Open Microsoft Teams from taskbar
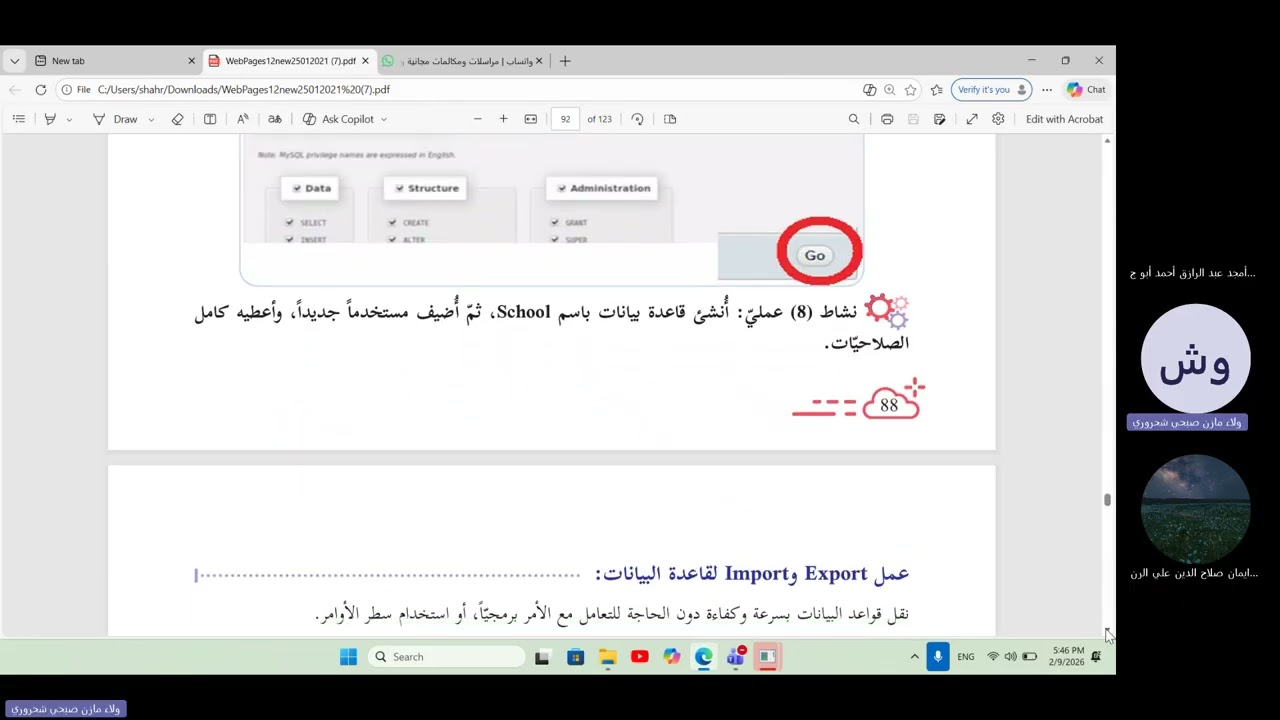The width and height of the screenshot is (1280, 720). coord(736,657)
